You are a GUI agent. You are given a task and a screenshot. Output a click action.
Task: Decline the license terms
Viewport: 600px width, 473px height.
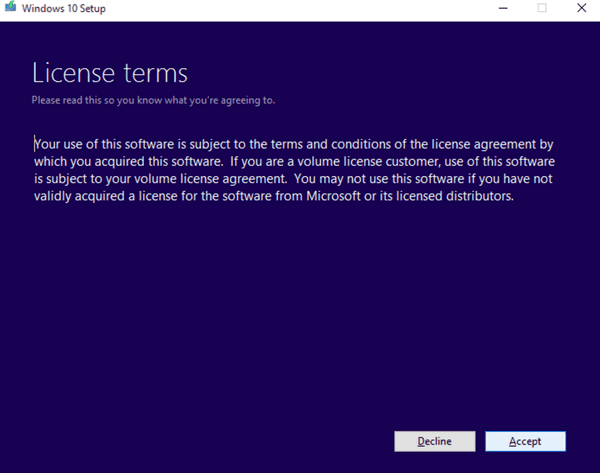click(435, 441)
